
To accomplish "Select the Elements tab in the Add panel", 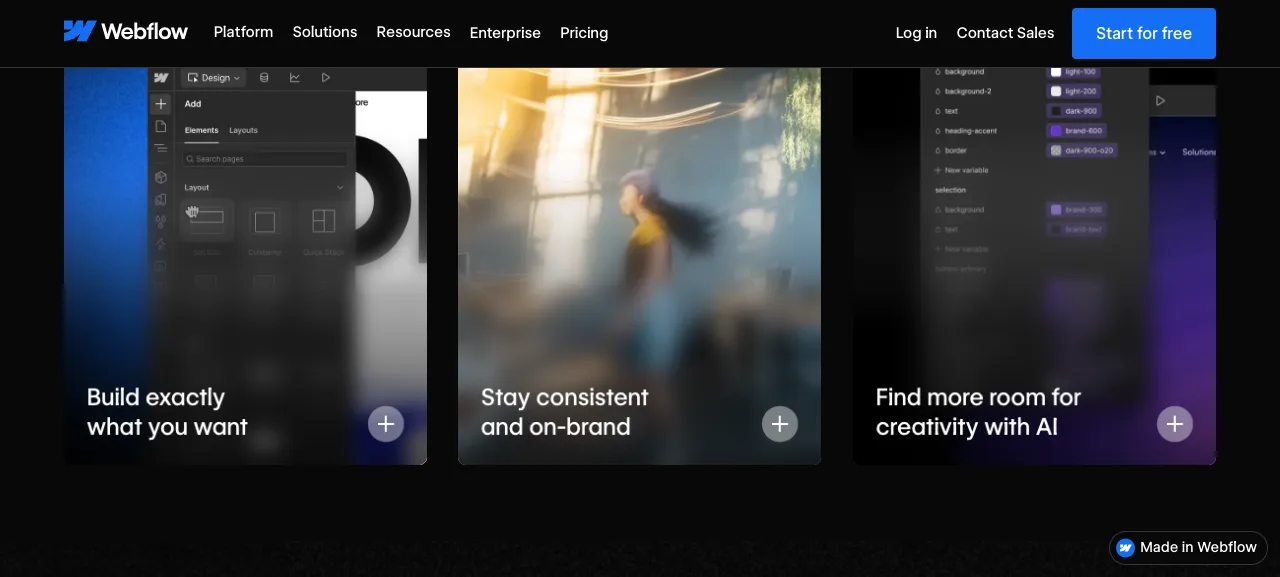I will (201, 130).
